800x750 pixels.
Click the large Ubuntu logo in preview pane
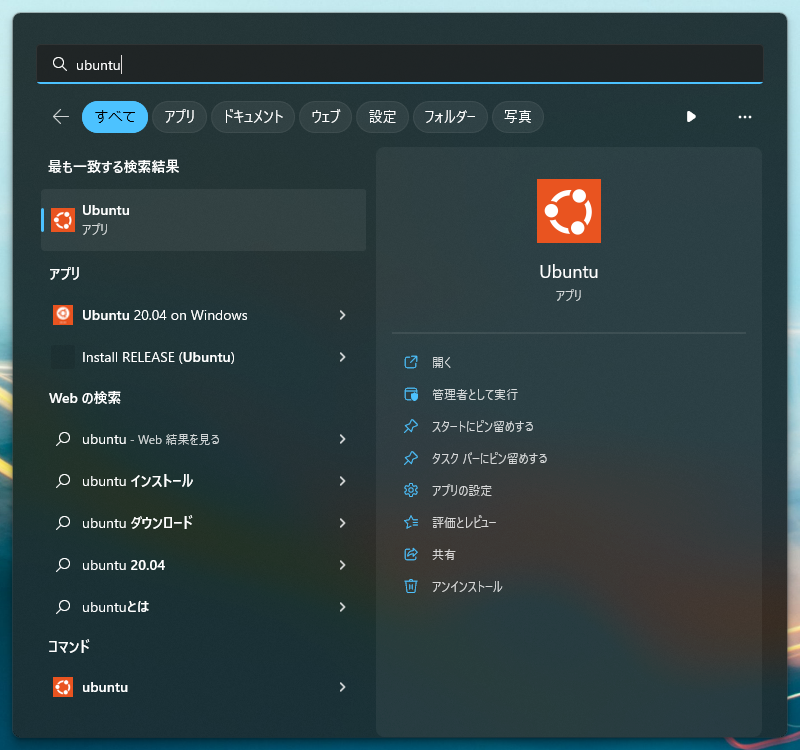point(568,211)
